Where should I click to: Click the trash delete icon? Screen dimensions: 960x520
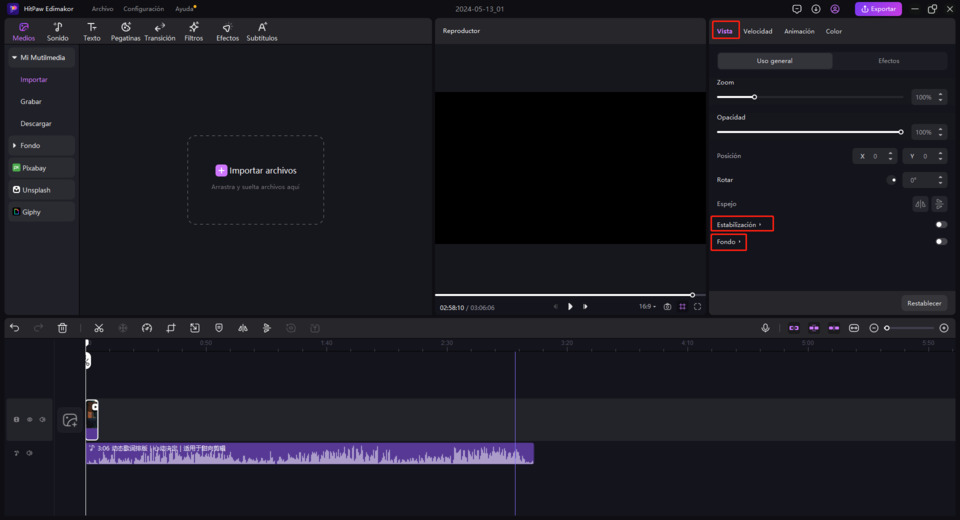click(62, 328)
